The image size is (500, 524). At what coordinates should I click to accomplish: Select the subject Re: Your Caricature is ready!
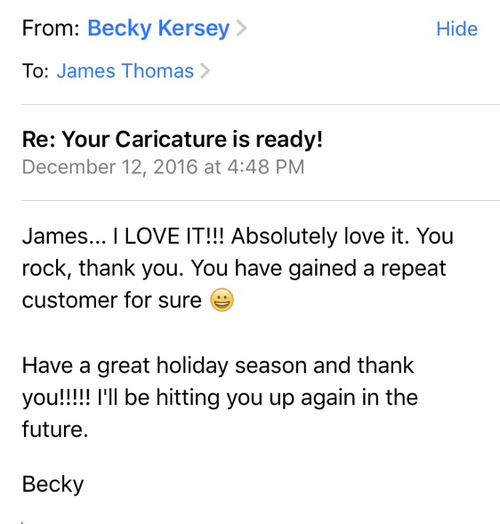click(172, 139)
